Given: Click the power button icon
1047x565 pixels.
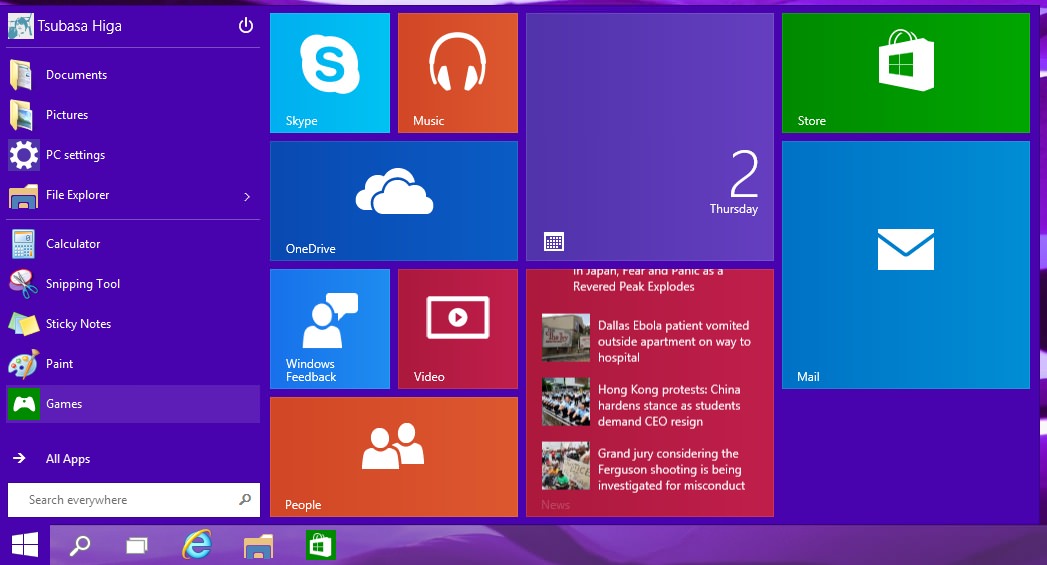Looking at the screenshot, I should pos(246,25).
